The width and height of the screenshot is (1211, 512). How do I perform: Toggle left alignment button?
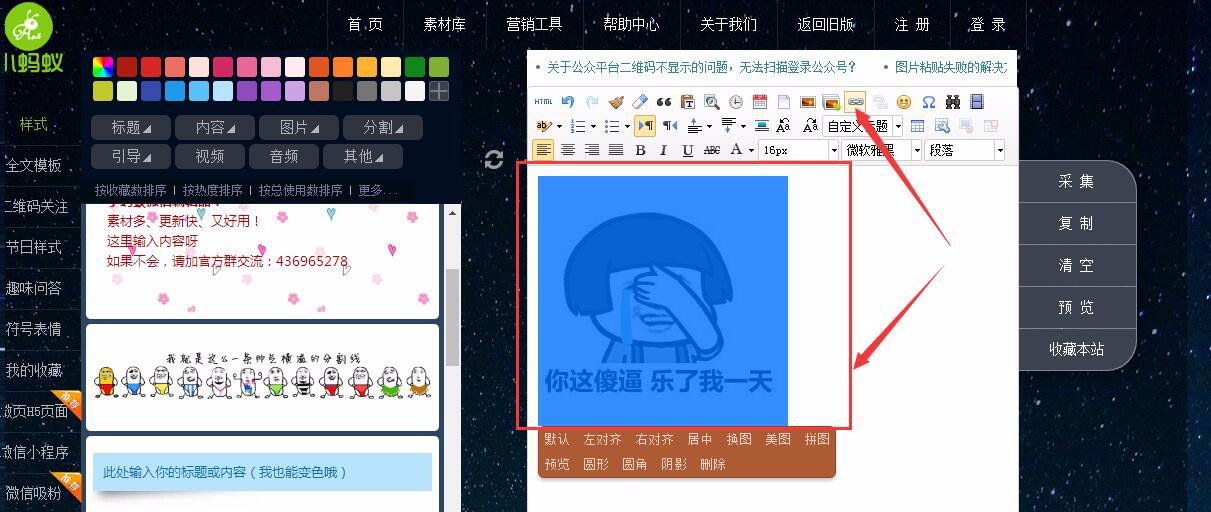tap(543, 150)
